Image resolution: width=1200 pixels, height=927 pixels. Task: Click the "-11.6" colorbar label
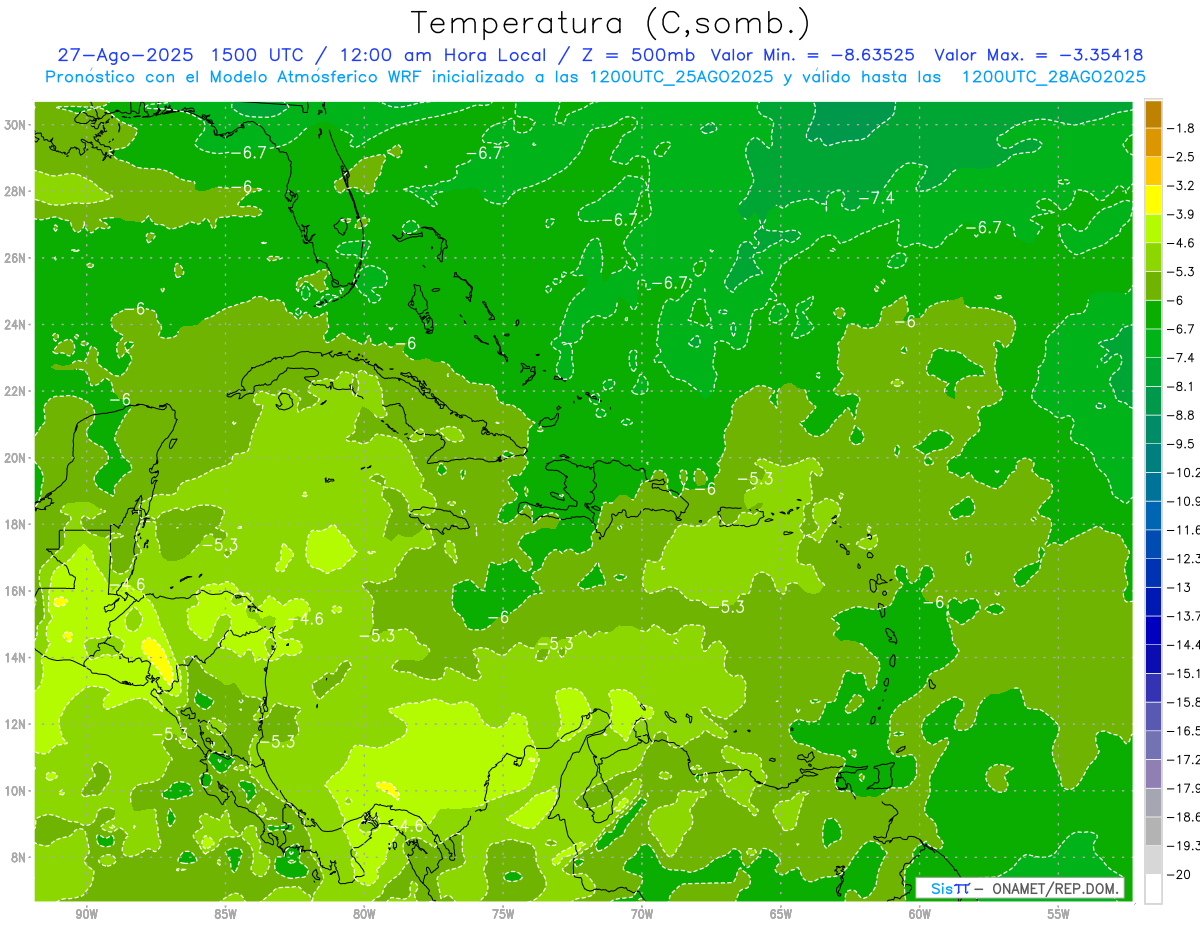click(x=1184, y=529)
